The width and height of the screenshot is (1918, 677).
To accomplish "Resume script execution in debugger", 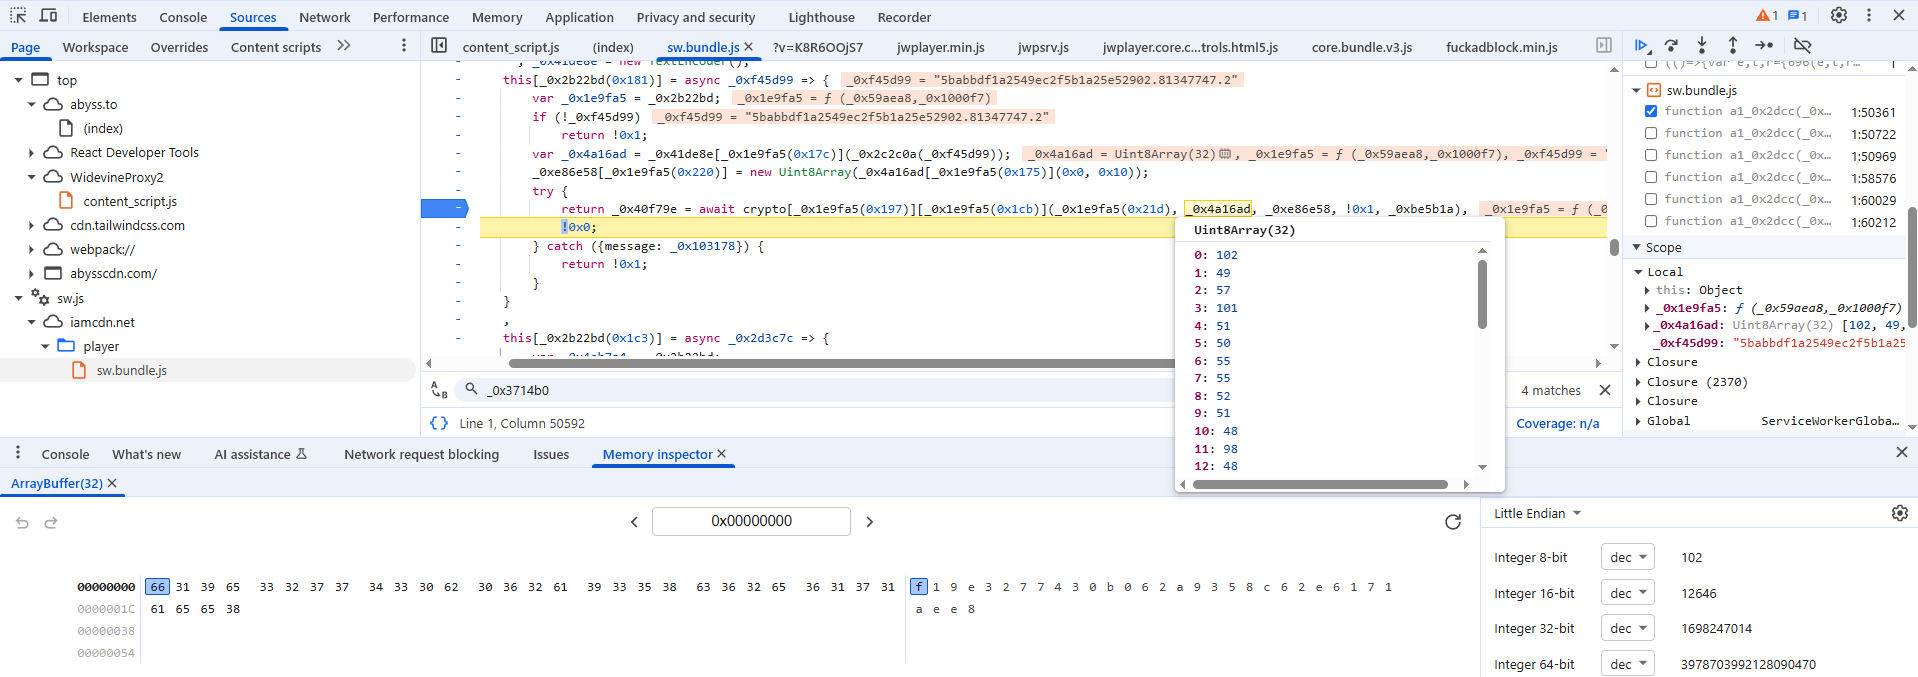I will 1641,45.
